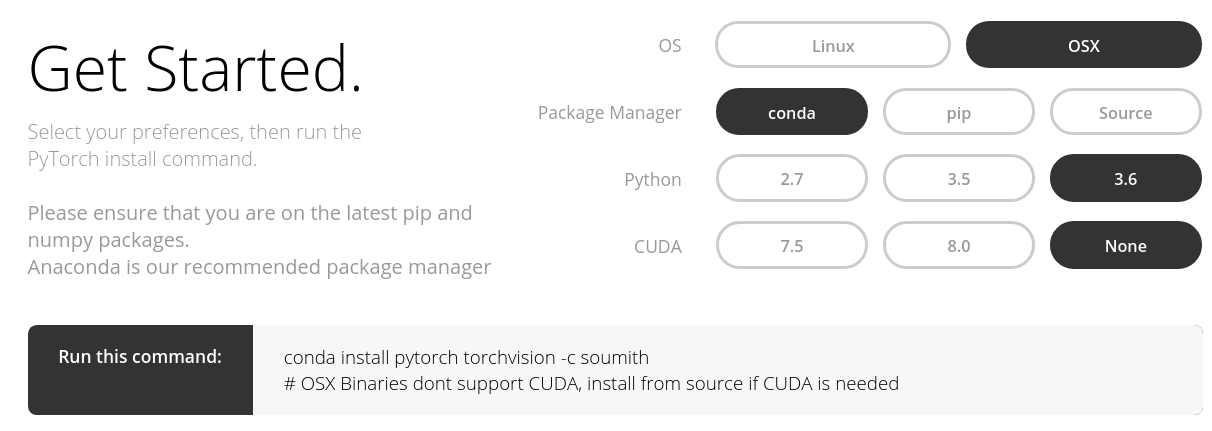Click the 'CUDA' row label
This screenshot has height=431, width=1212.
[657, 247]
